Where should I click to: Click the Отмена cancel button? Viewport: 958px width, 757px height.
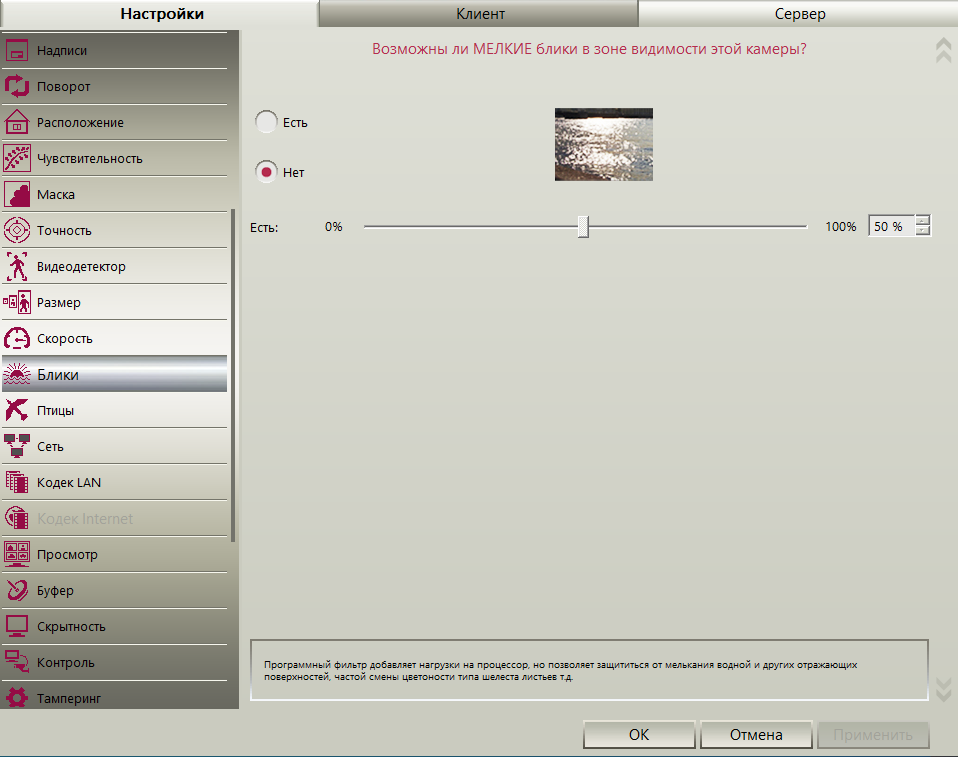756,734
